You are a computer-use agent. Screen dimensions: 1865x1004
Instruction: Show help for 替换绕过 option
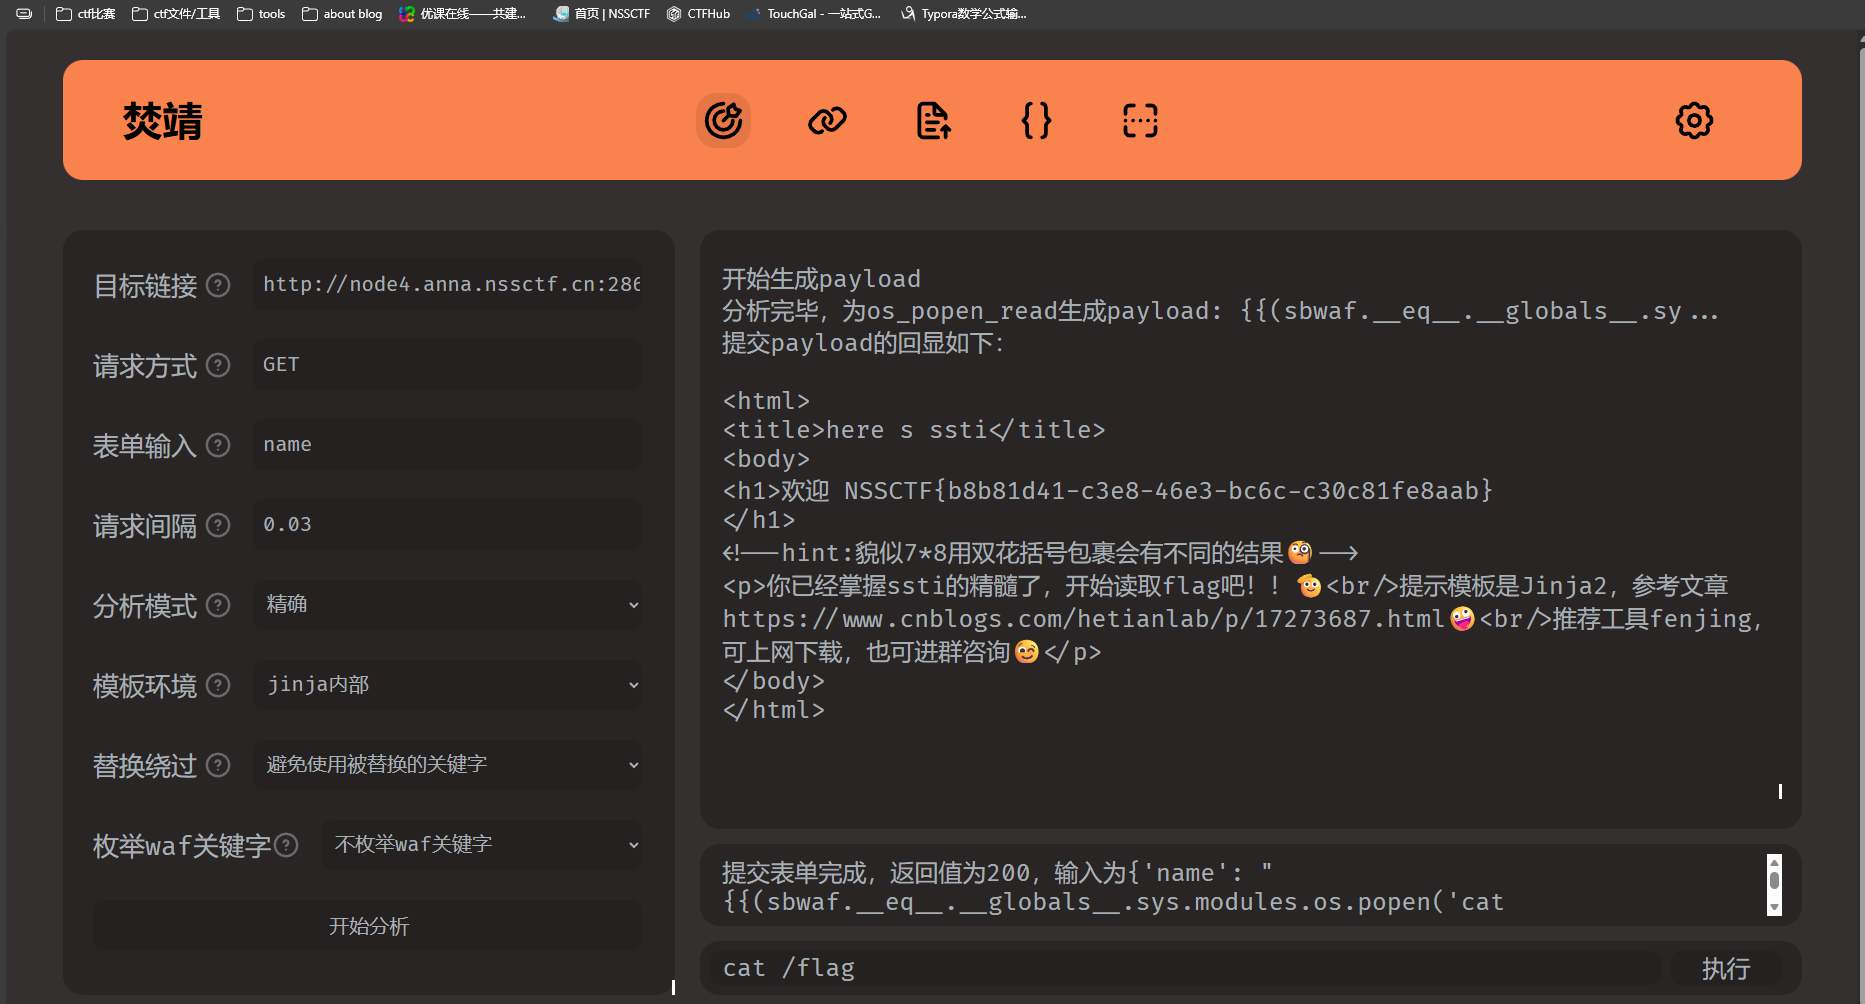tap(218, 765)
